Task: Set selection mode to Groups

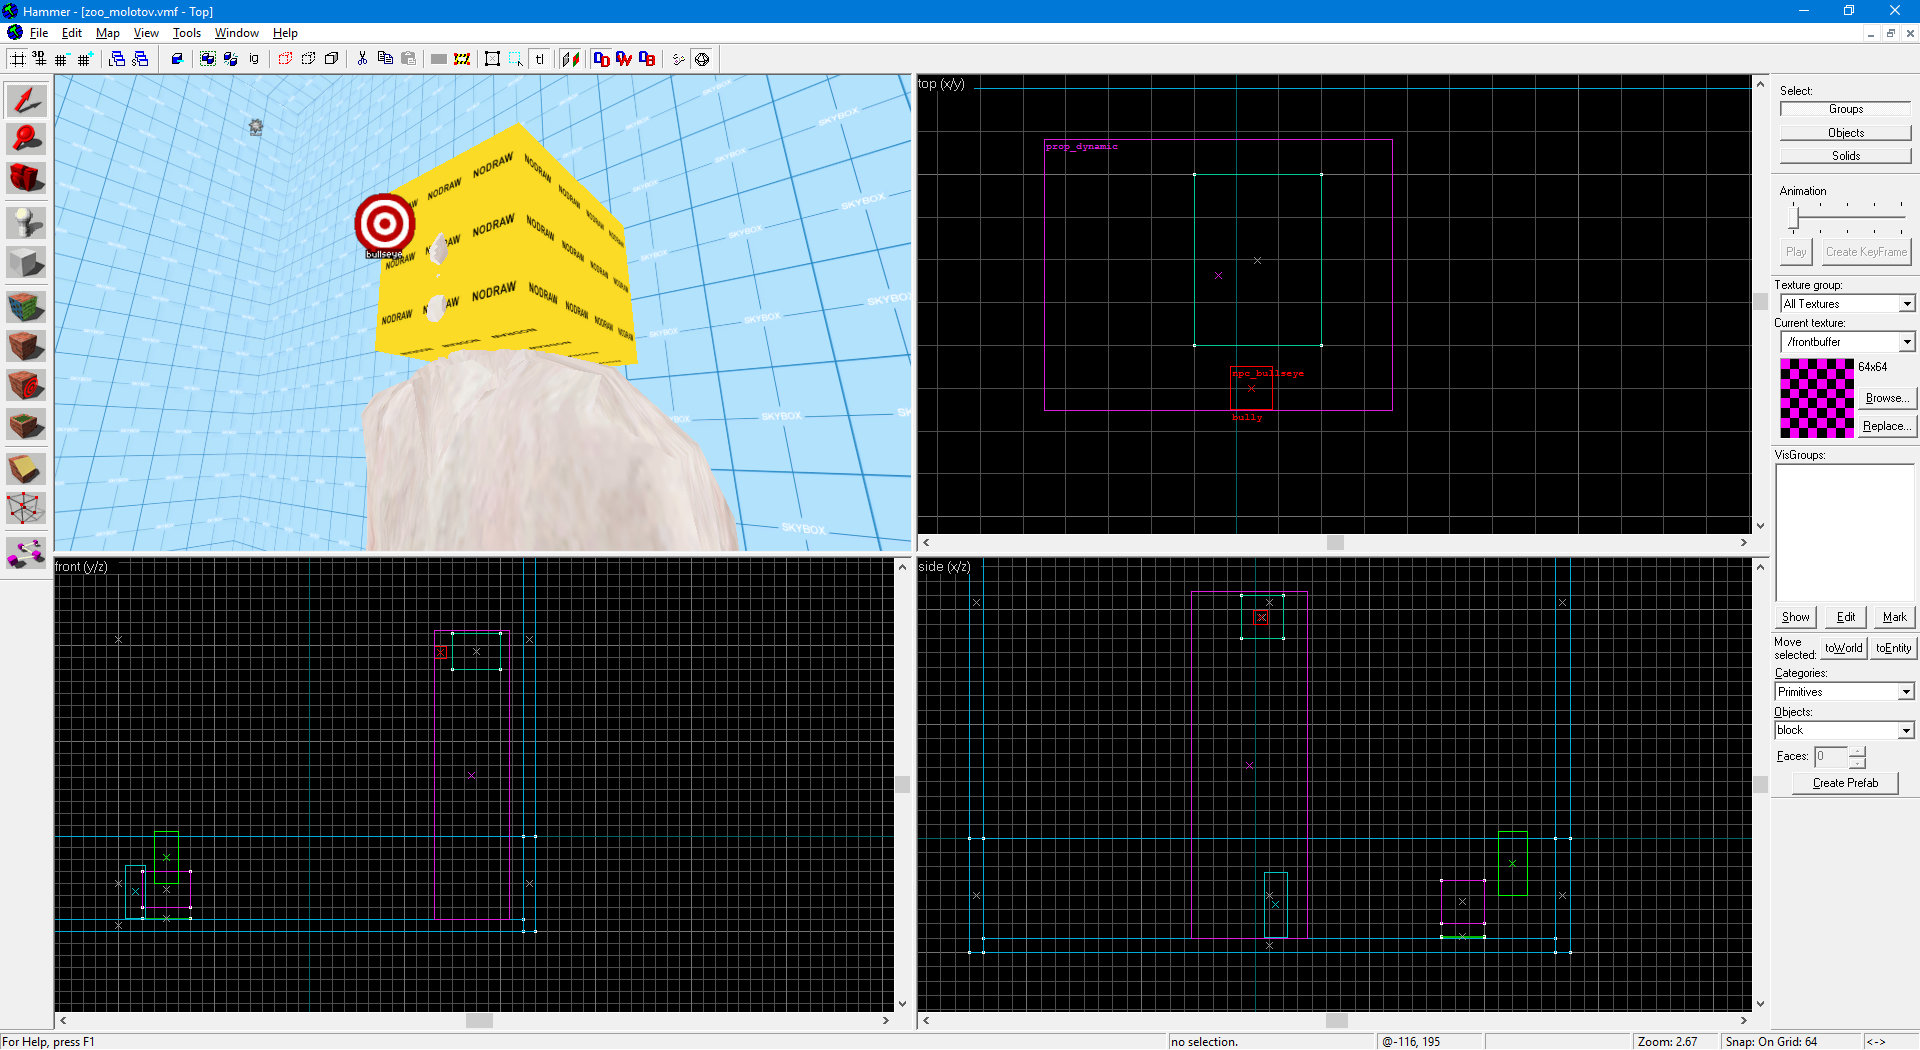Action: click(1845, 109)
